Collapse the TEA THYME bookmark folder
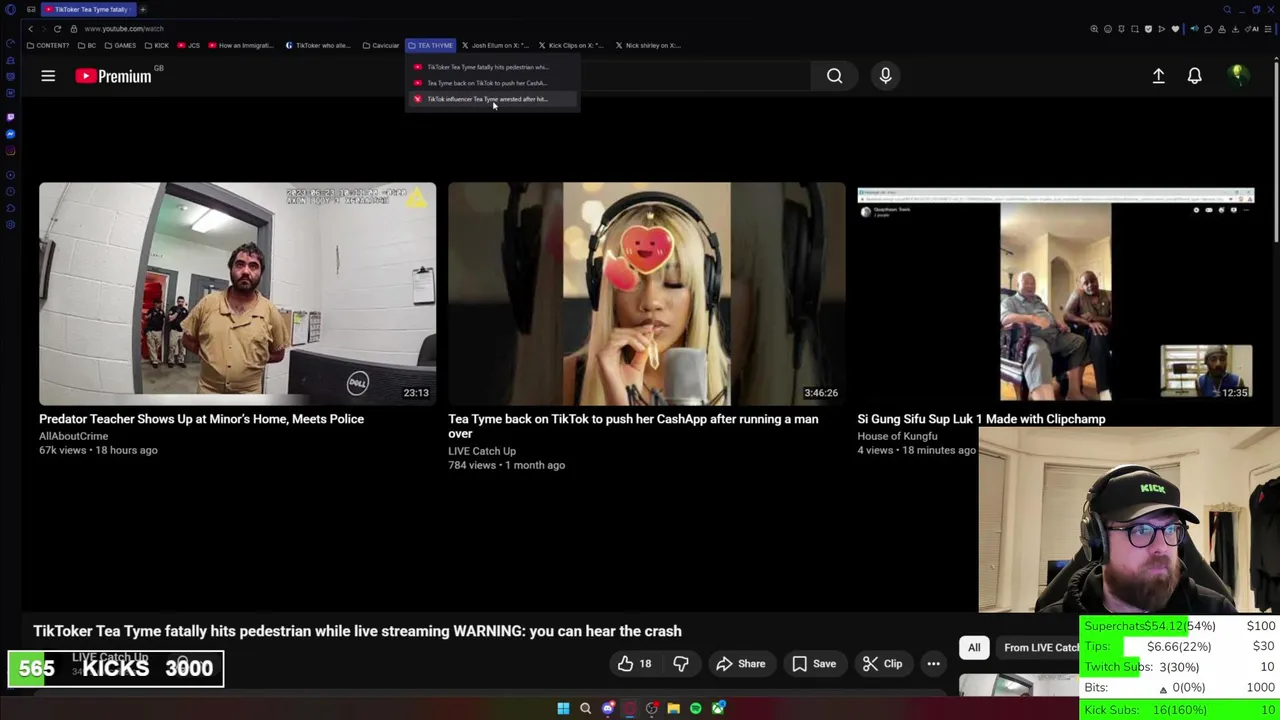1280x720 pixels. pos(431,45)
